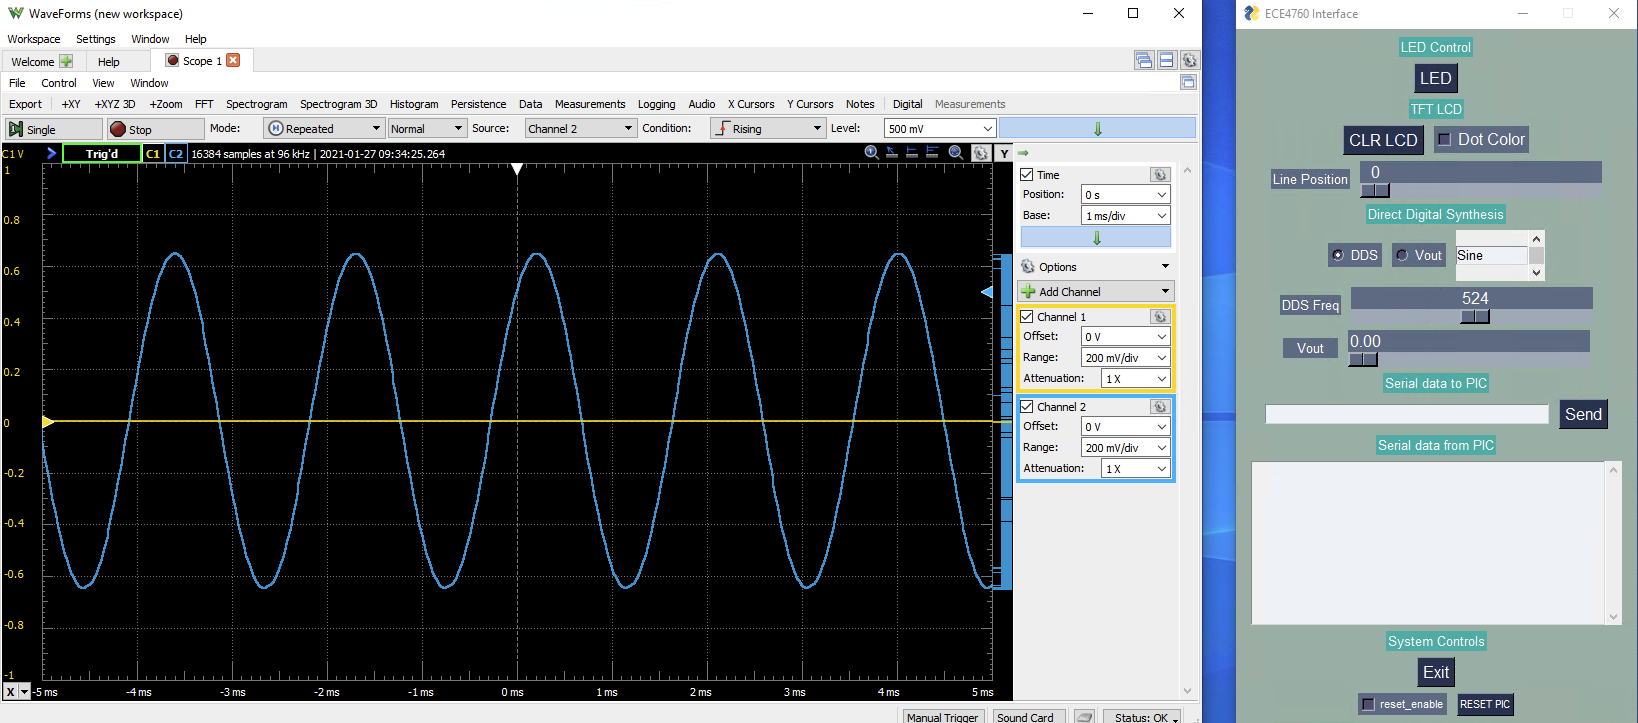1638x723 pixels.
Task: Tick the reset_enable checkbox
Action: 1368,704
